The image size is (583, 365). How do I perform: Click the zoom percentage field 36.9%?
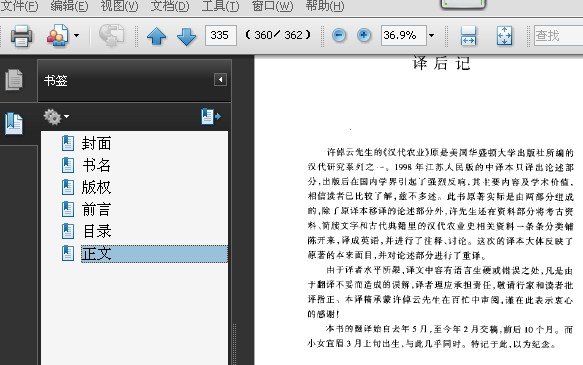coord(403,35)
